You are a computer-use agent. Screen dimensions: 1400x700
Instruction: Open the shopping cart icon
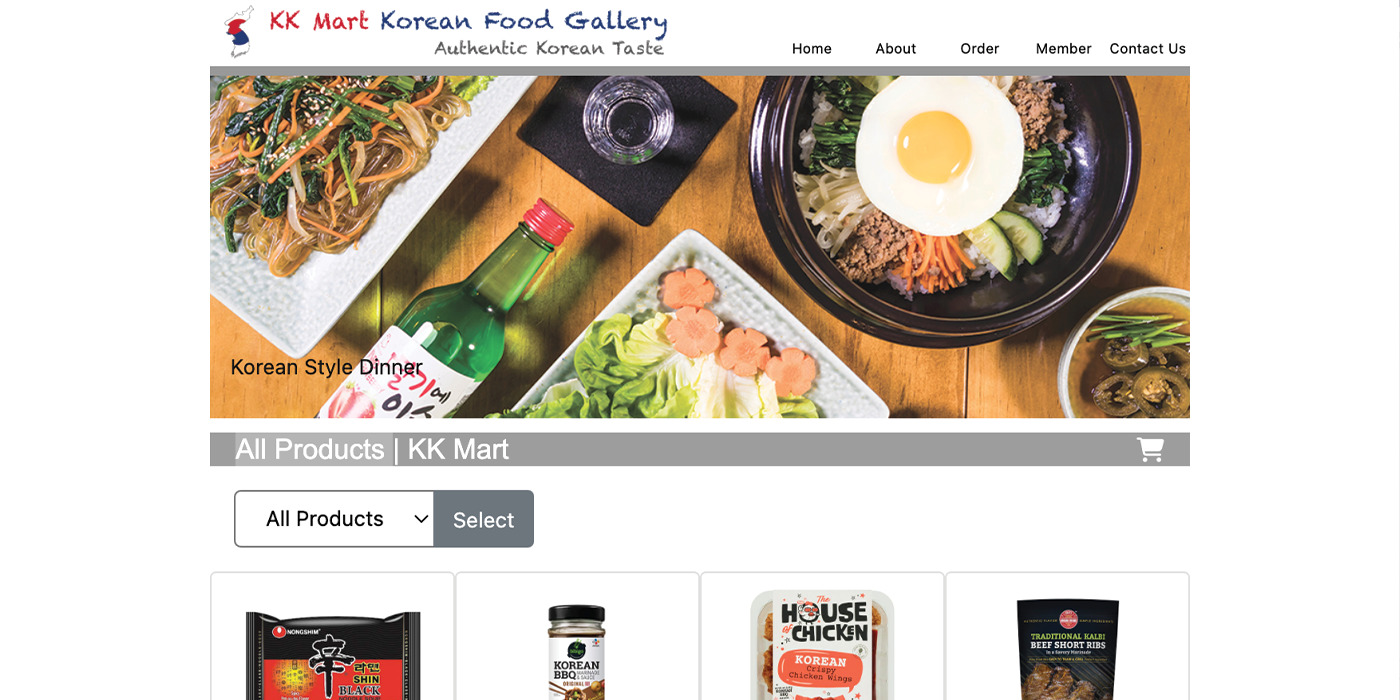(1150, 450)
